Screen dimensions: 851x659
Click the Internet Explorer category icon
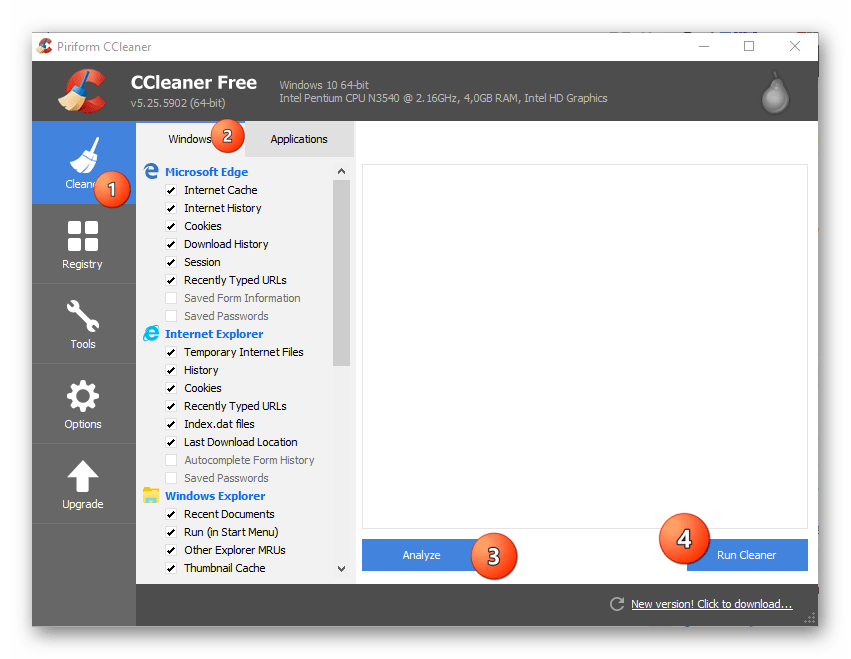coord(152,334)
